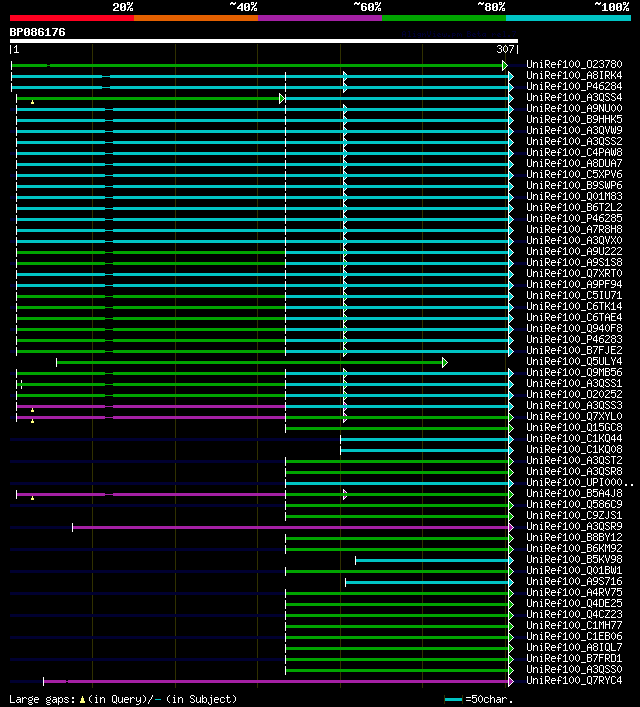Select the UniRef100_B6T2L2 label
640x707 pixels.
click(574, 207)
